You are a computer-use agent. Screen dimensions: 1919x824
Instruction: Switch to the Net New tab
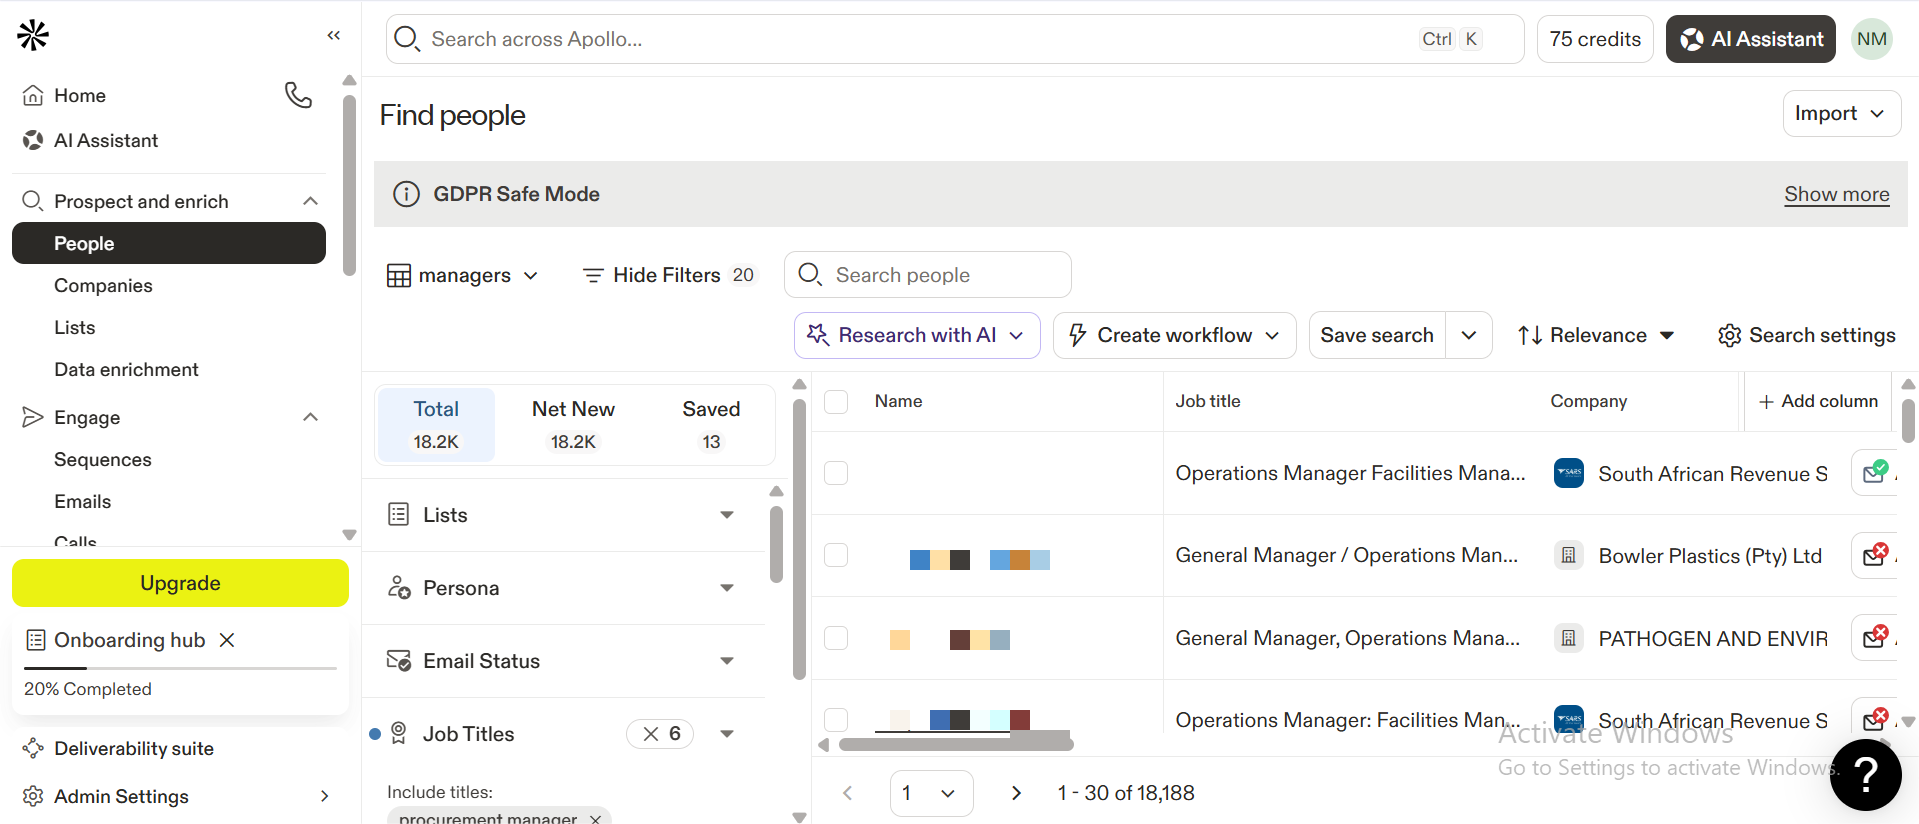573,424
